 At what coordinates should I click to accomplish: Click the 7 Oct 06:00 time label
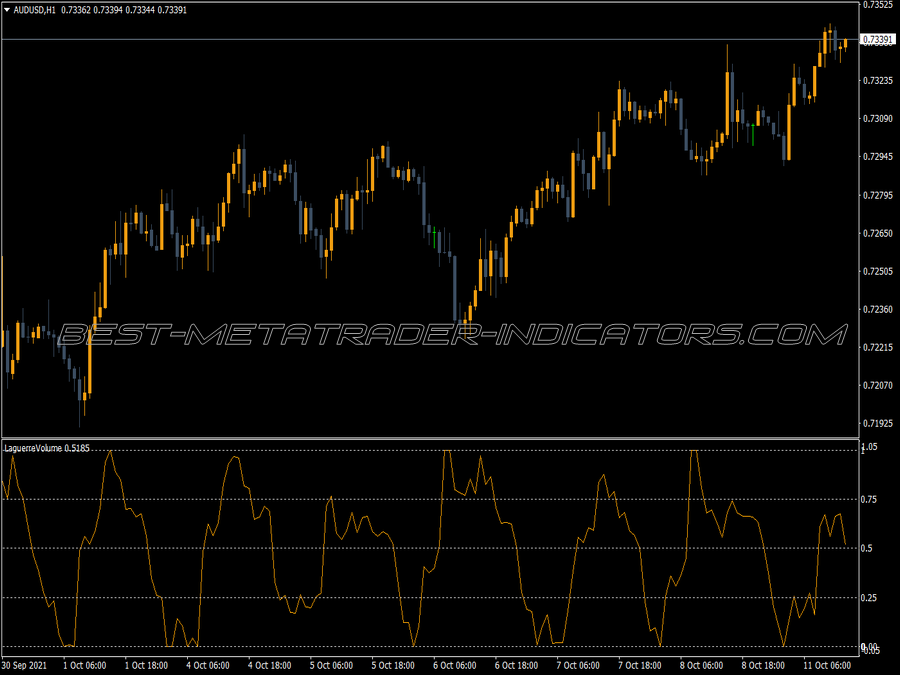[578, 665]
